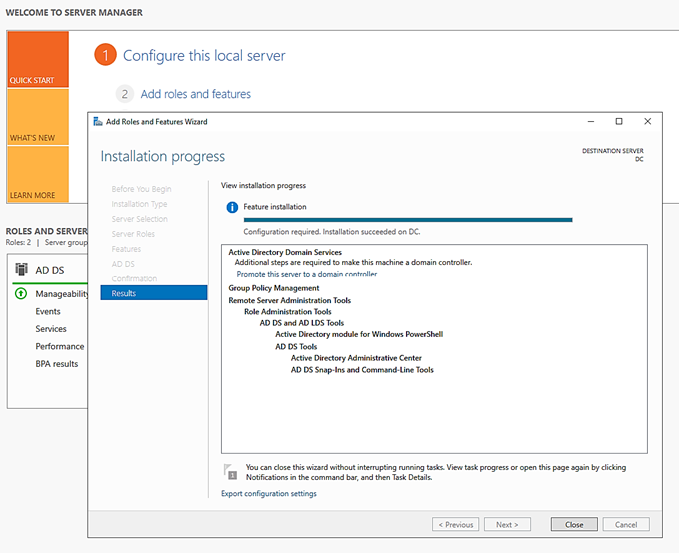Maximize the wizard window

coord(619,122)
